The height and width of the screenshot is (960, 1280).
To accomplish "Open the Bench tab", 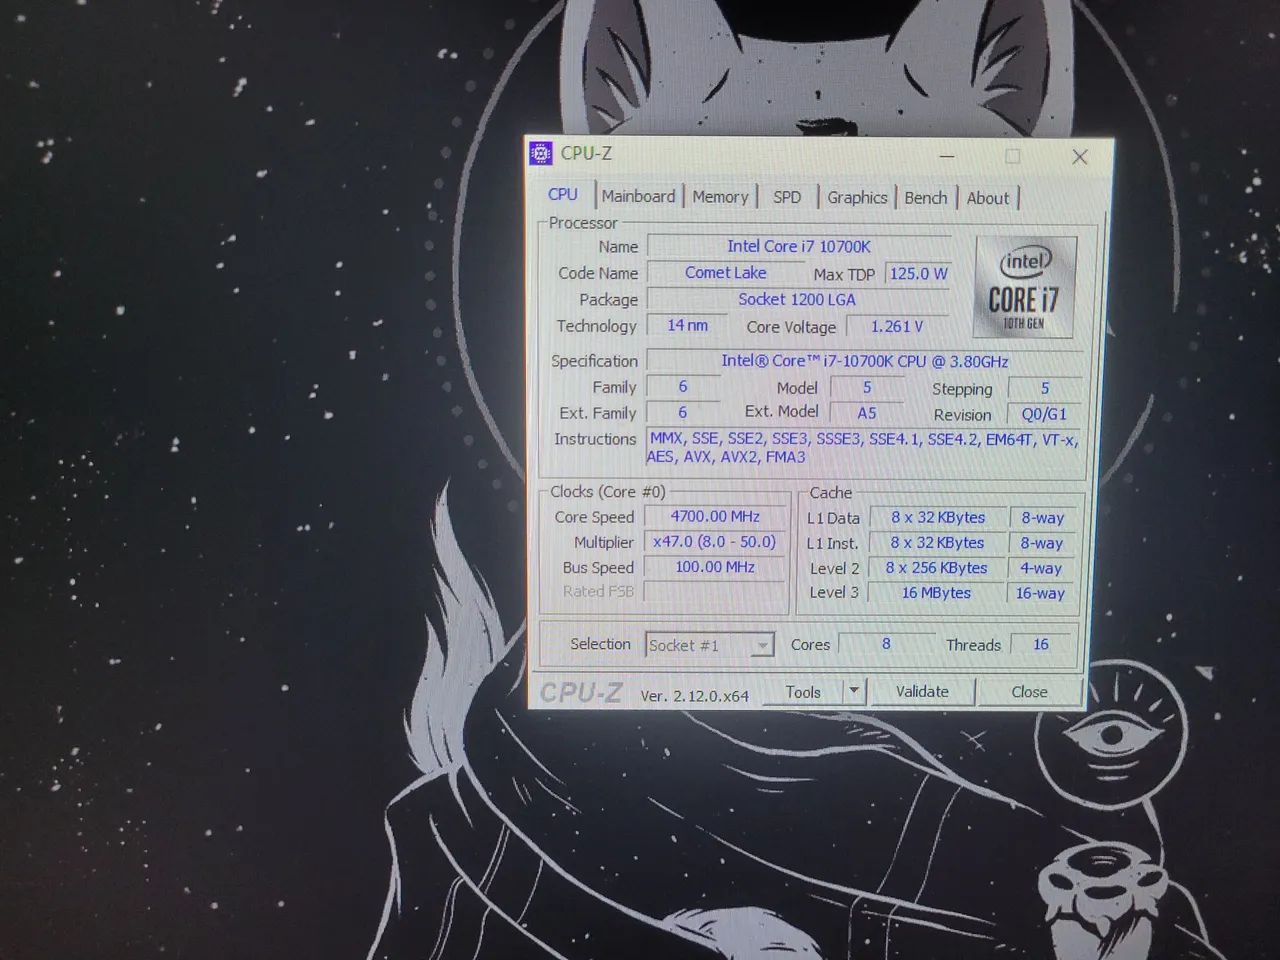I will (x=925, y=198).
